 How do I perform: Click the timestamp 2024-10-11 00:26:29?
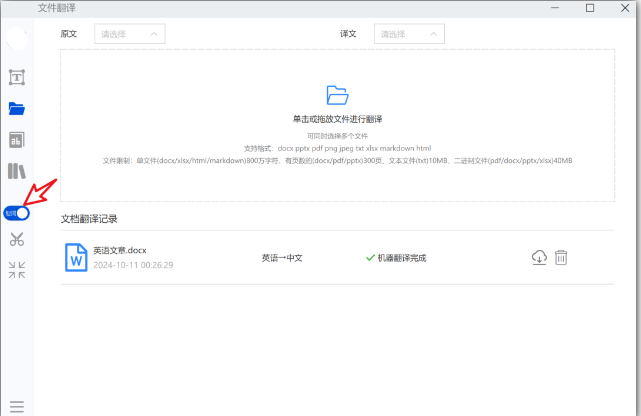click(x=133, y=265)
